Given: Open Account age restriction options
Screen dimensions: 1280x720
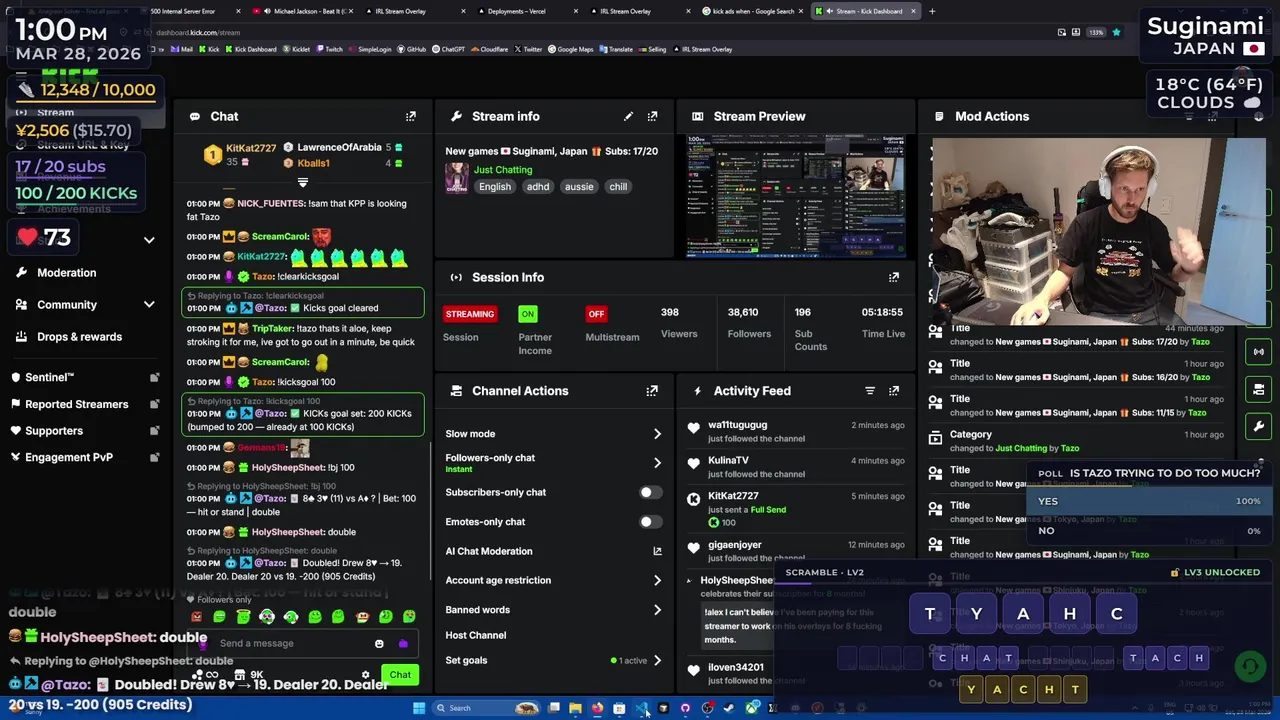Looking at the screenshot, I should (553, 580).
